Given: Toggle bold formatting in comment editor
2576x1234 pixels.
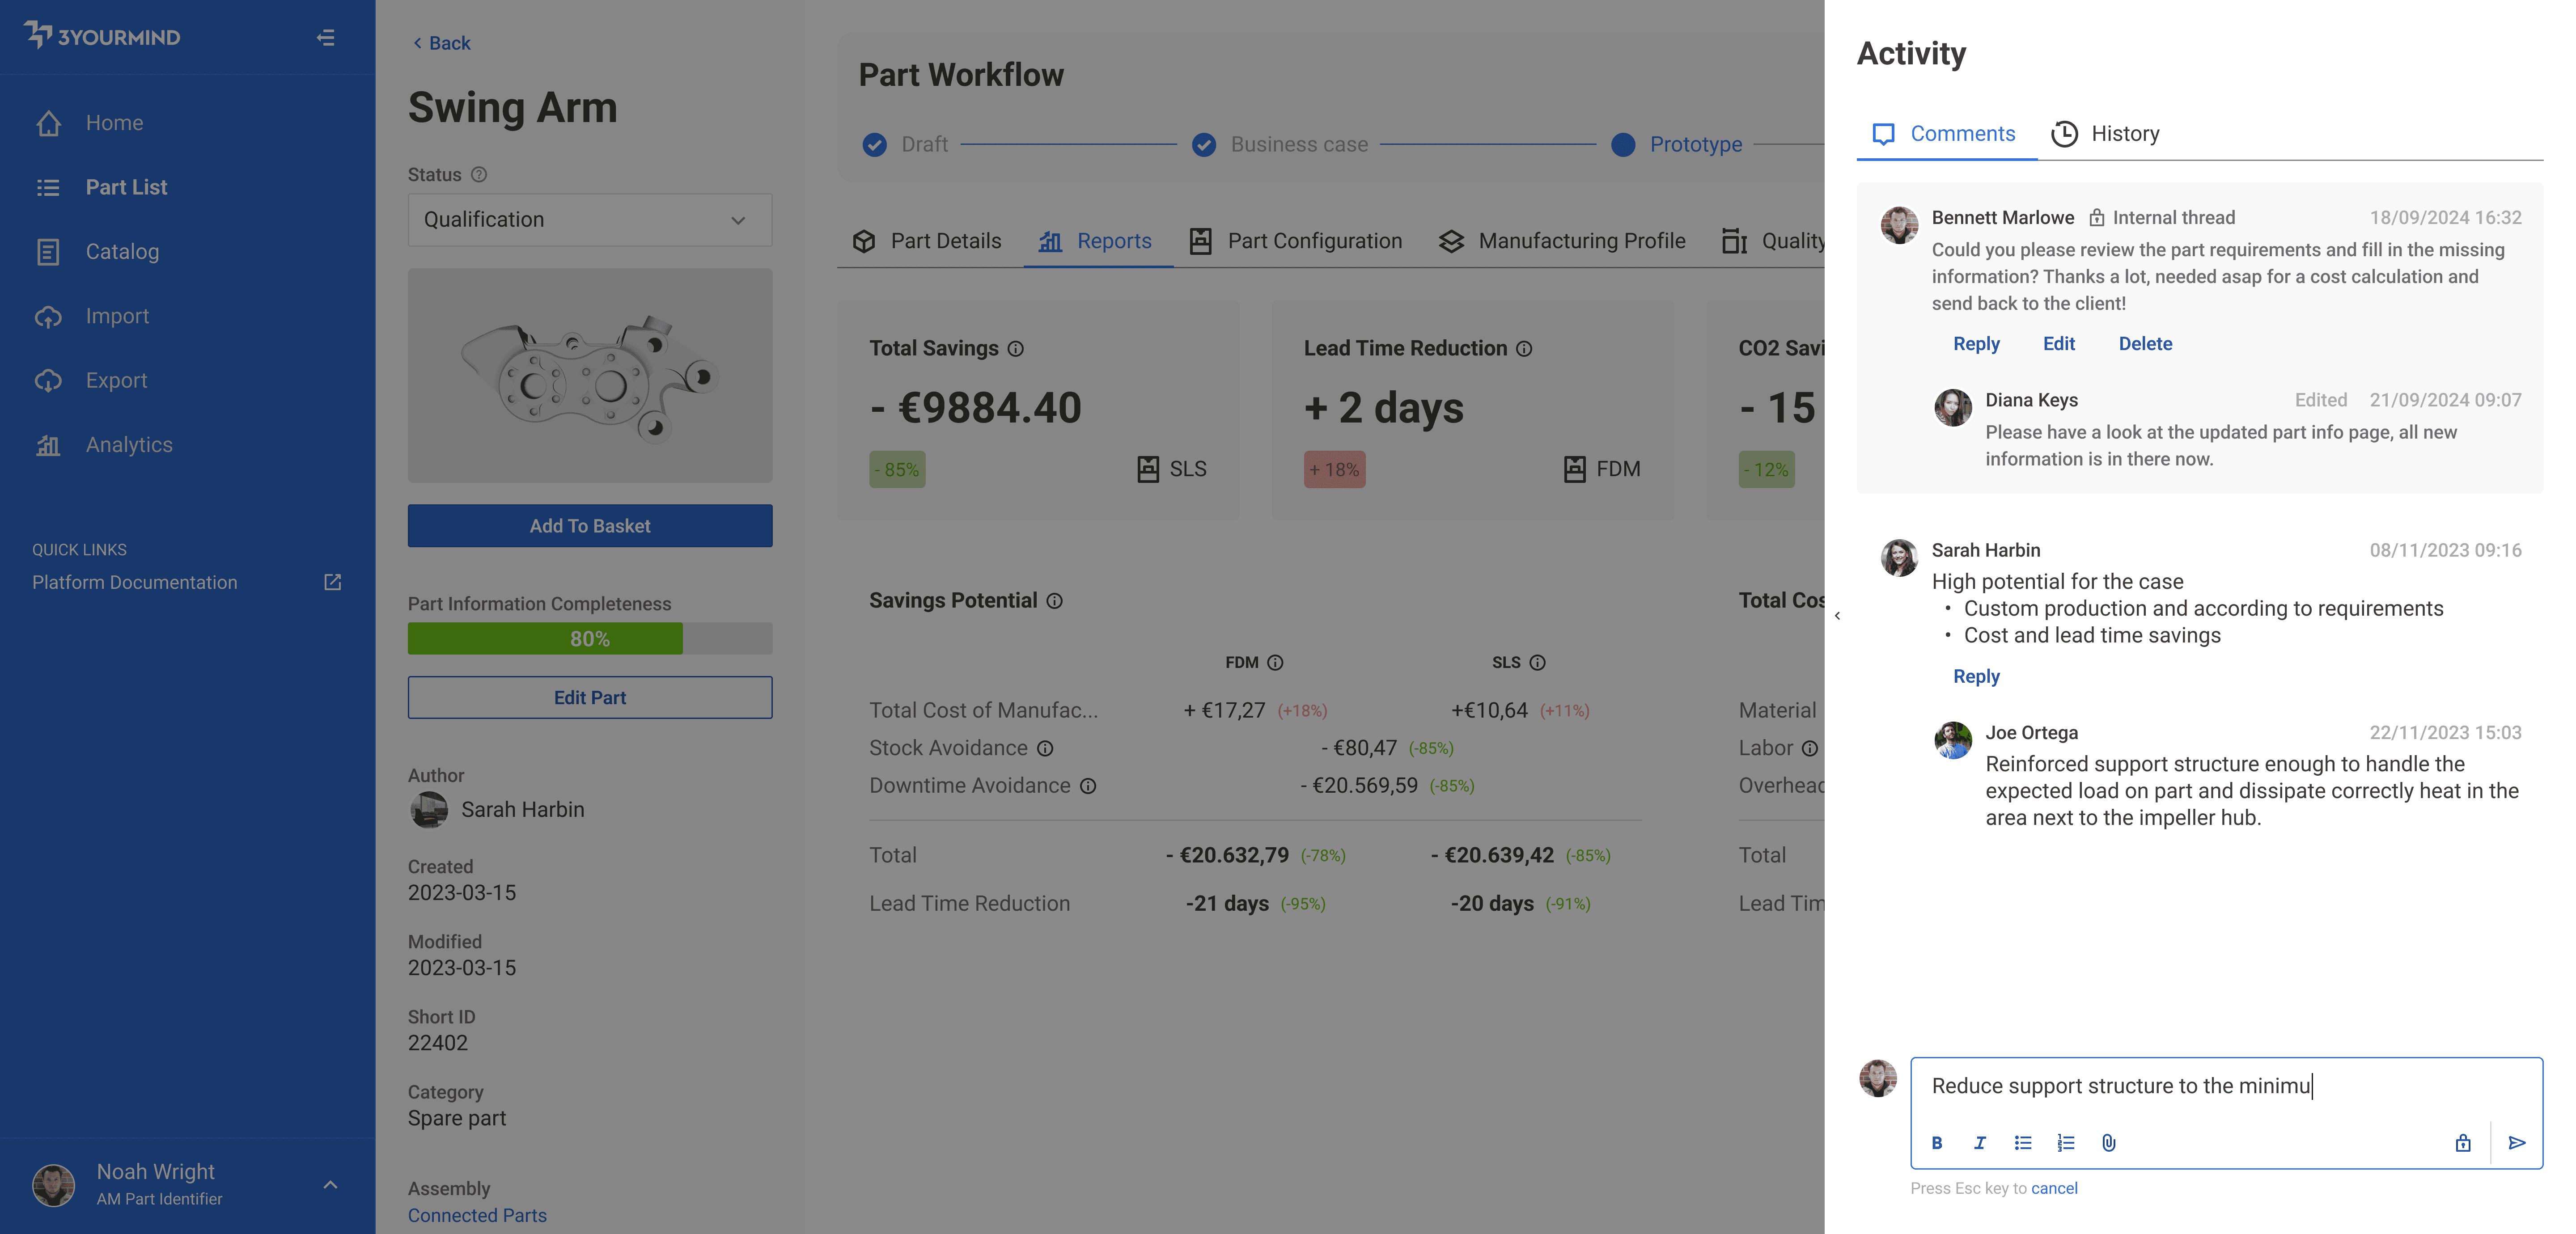Looking at the screenshot, I should 1937,1143.
